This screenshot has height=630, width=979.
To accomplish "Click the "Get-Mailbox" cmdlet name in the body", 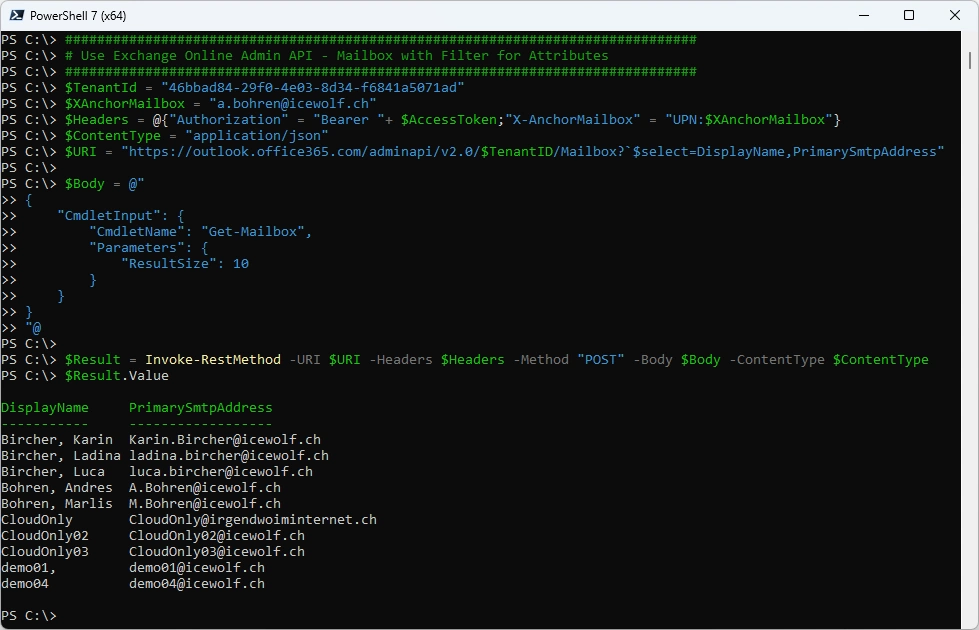I will (x=256, y=232).
